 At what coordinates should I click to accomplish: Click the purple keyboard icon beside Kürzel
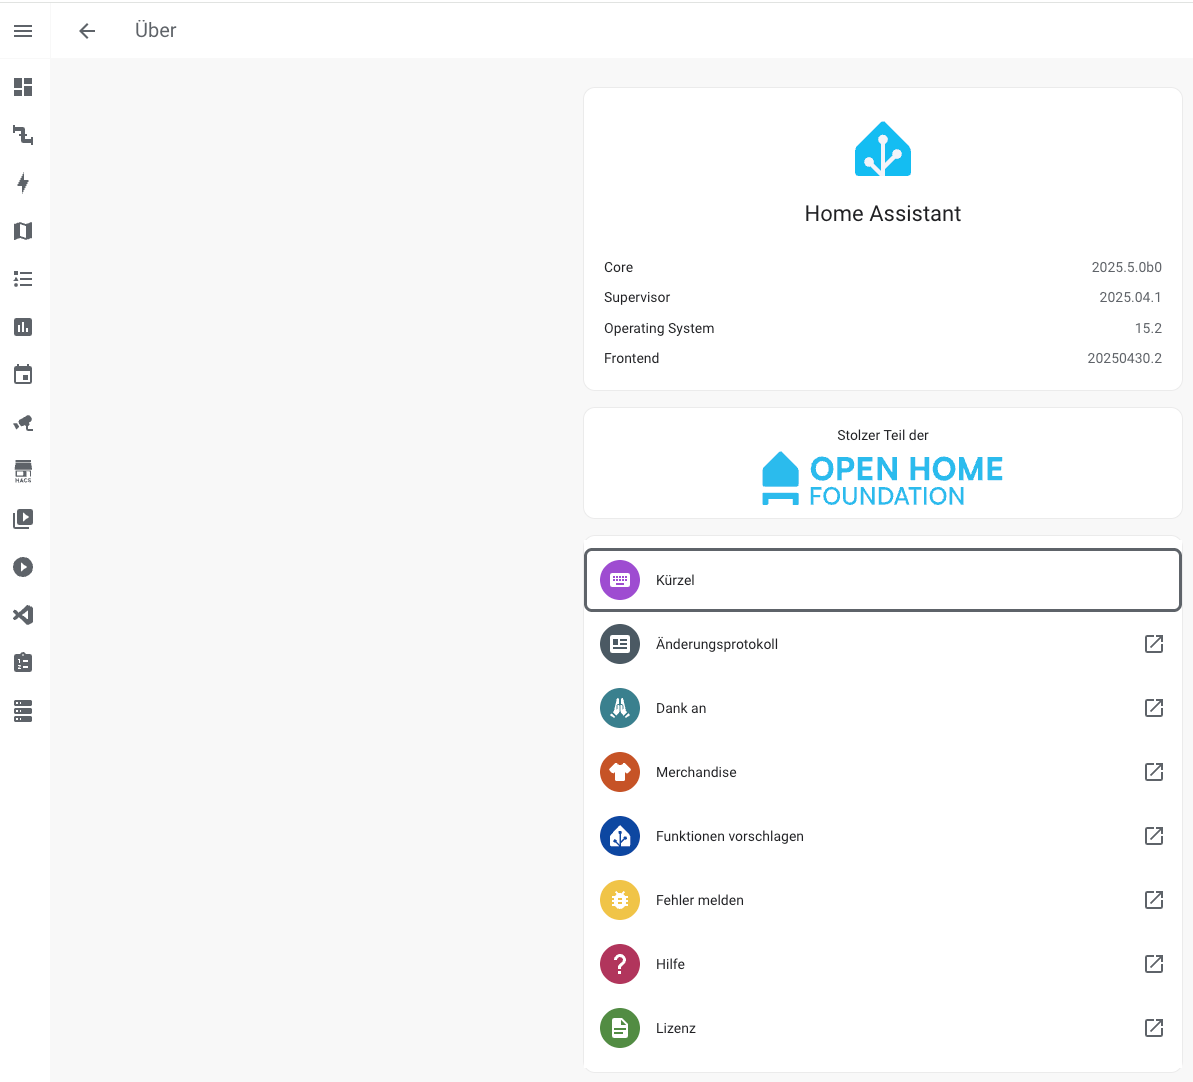tap(620, 580)
